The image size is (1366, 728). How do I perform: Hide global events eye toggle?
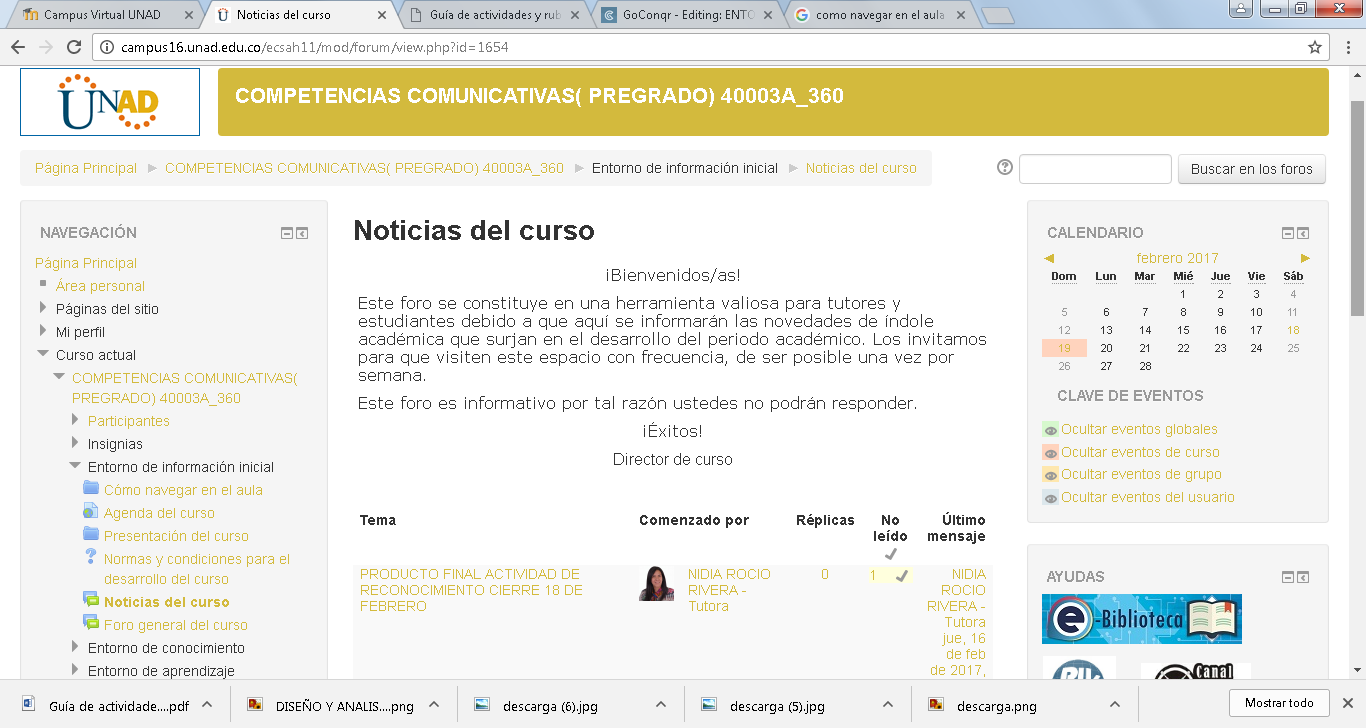tap(1050, 430)
